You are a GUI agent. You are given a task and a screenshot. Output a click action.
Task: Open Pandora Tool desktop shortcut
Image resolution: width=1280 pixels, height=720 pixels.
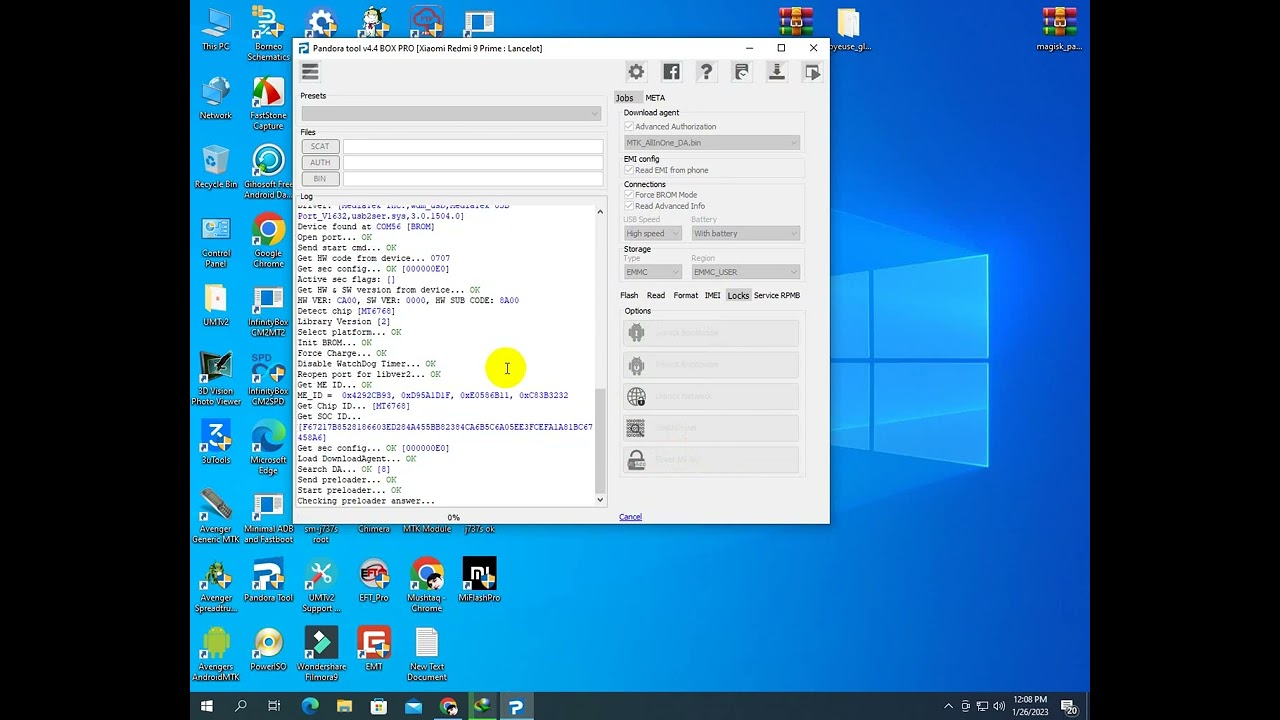268,580
